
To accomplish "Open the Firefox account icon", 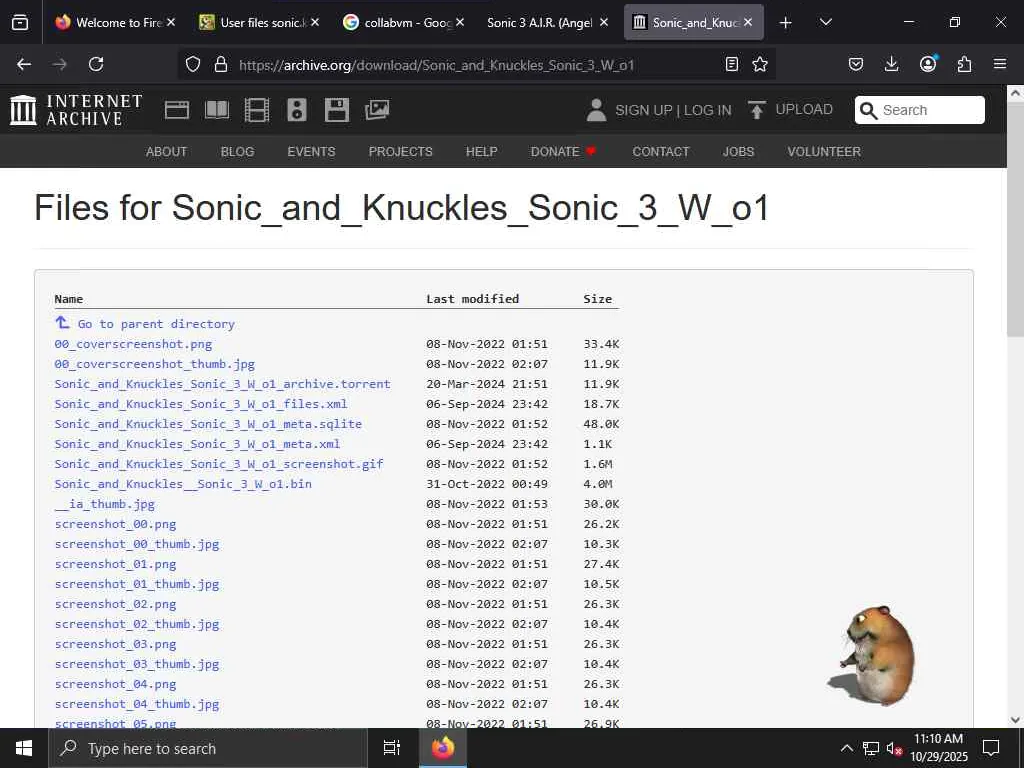I will 928,63.
